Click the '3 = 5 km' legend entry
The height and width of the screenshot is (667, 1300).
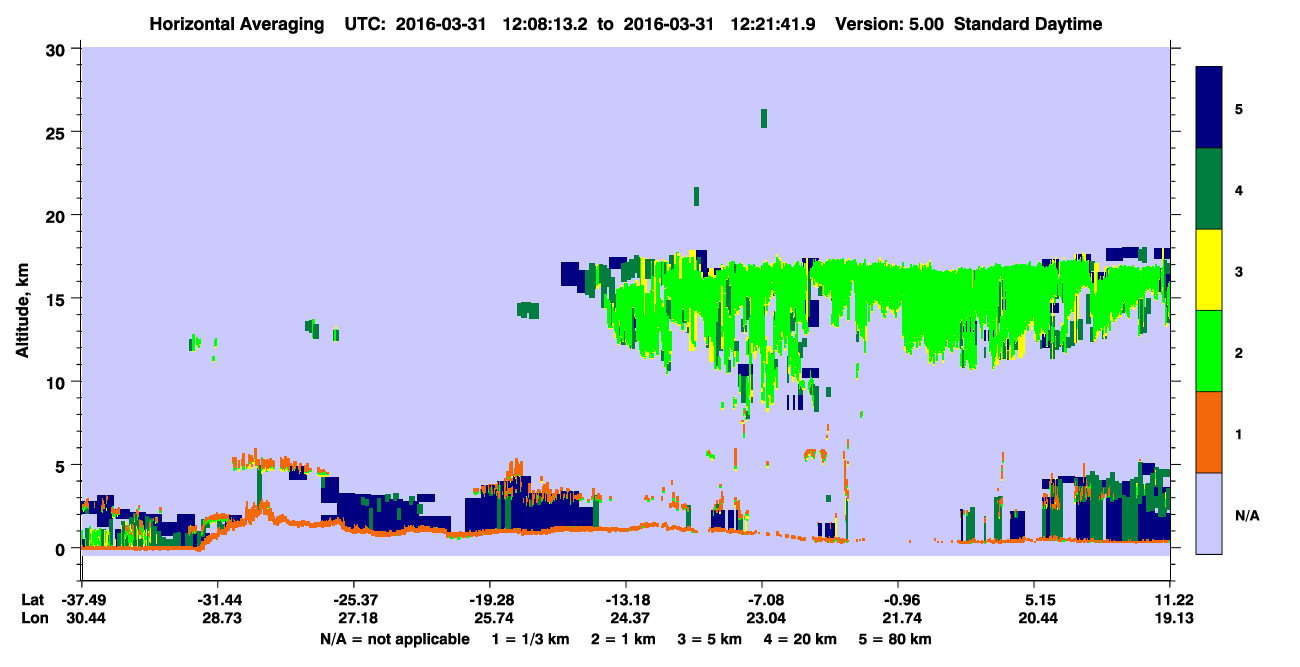click(710, 639)
